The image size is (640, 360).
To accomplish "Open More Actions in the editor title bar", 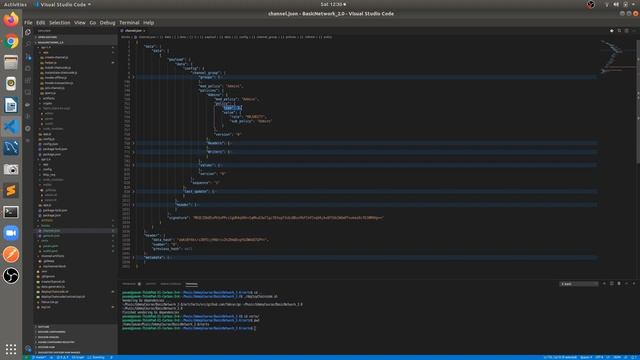I will coord(633,31).
